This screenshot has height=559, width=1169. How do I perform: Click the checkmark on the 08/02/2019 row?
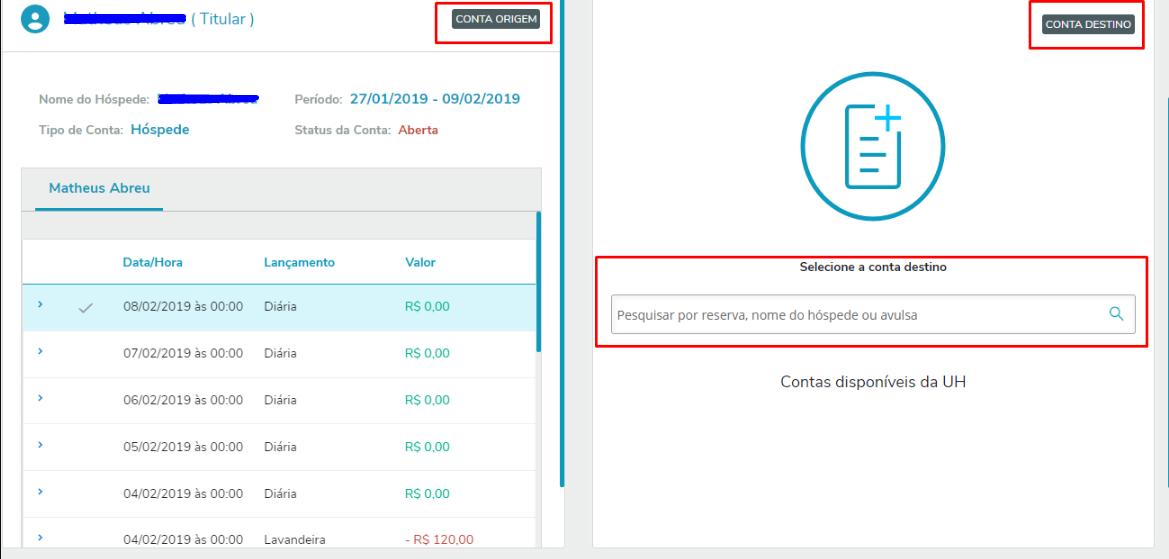(86, 307)
